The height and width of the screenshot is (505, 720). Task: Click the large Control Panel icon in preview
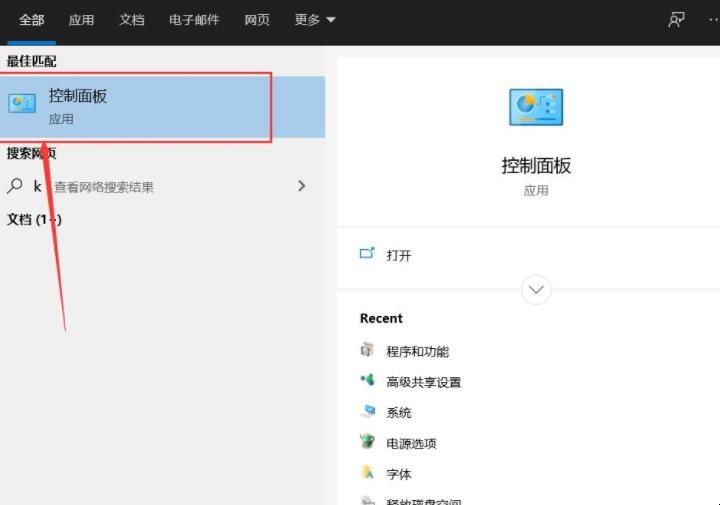(536, 107)
